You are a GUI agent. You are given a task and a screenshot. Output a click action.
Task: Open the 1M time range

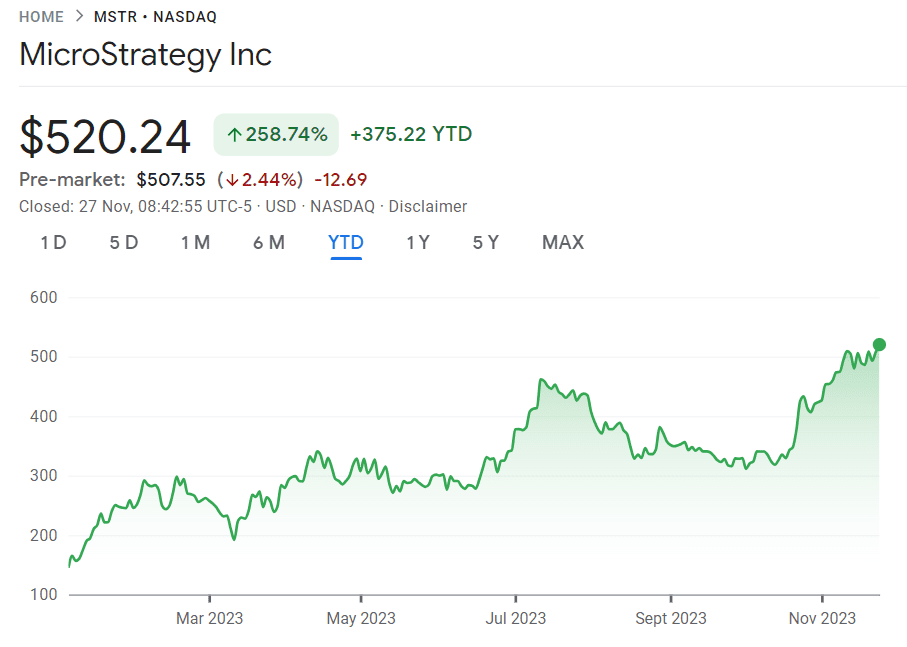(x=196, y=242)
